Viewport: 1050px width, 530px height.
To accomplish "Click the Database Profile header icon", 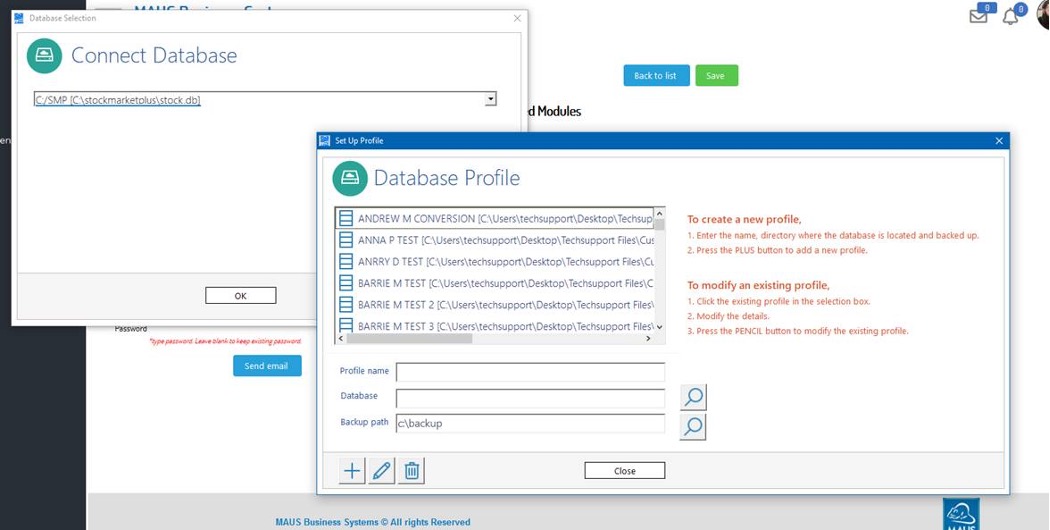I will tap(350, 178).
